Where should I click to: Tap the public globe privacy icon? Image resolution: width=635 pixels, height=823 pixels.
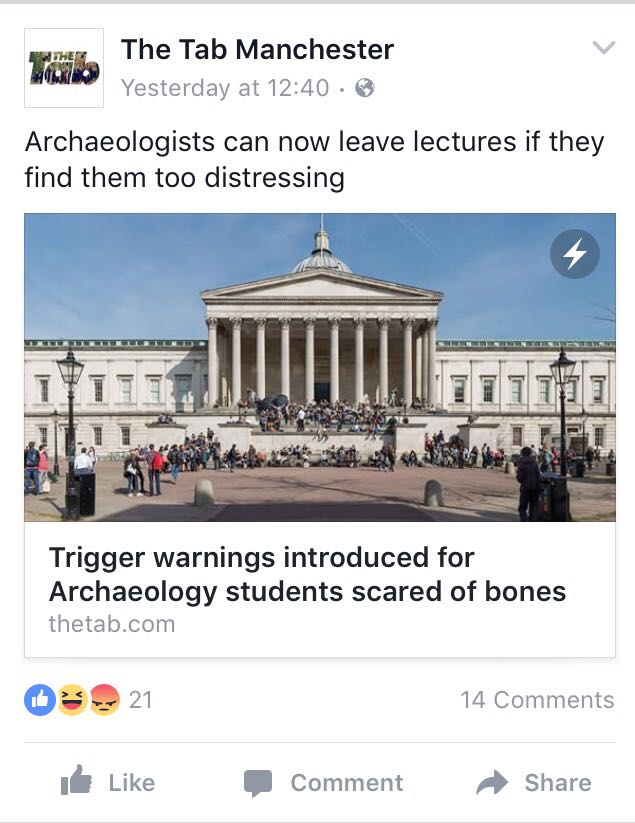click(365, 88)
